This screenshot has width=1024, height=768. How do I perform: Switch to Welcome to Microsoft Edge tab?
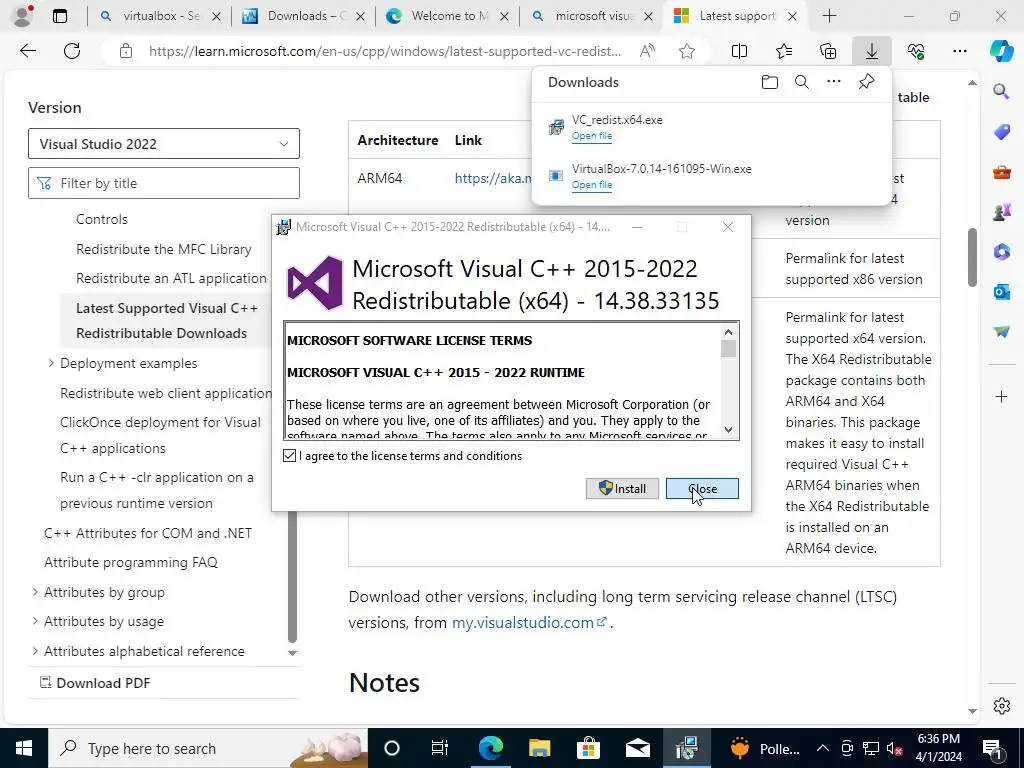pyautogui.click(x=447, y=16)
